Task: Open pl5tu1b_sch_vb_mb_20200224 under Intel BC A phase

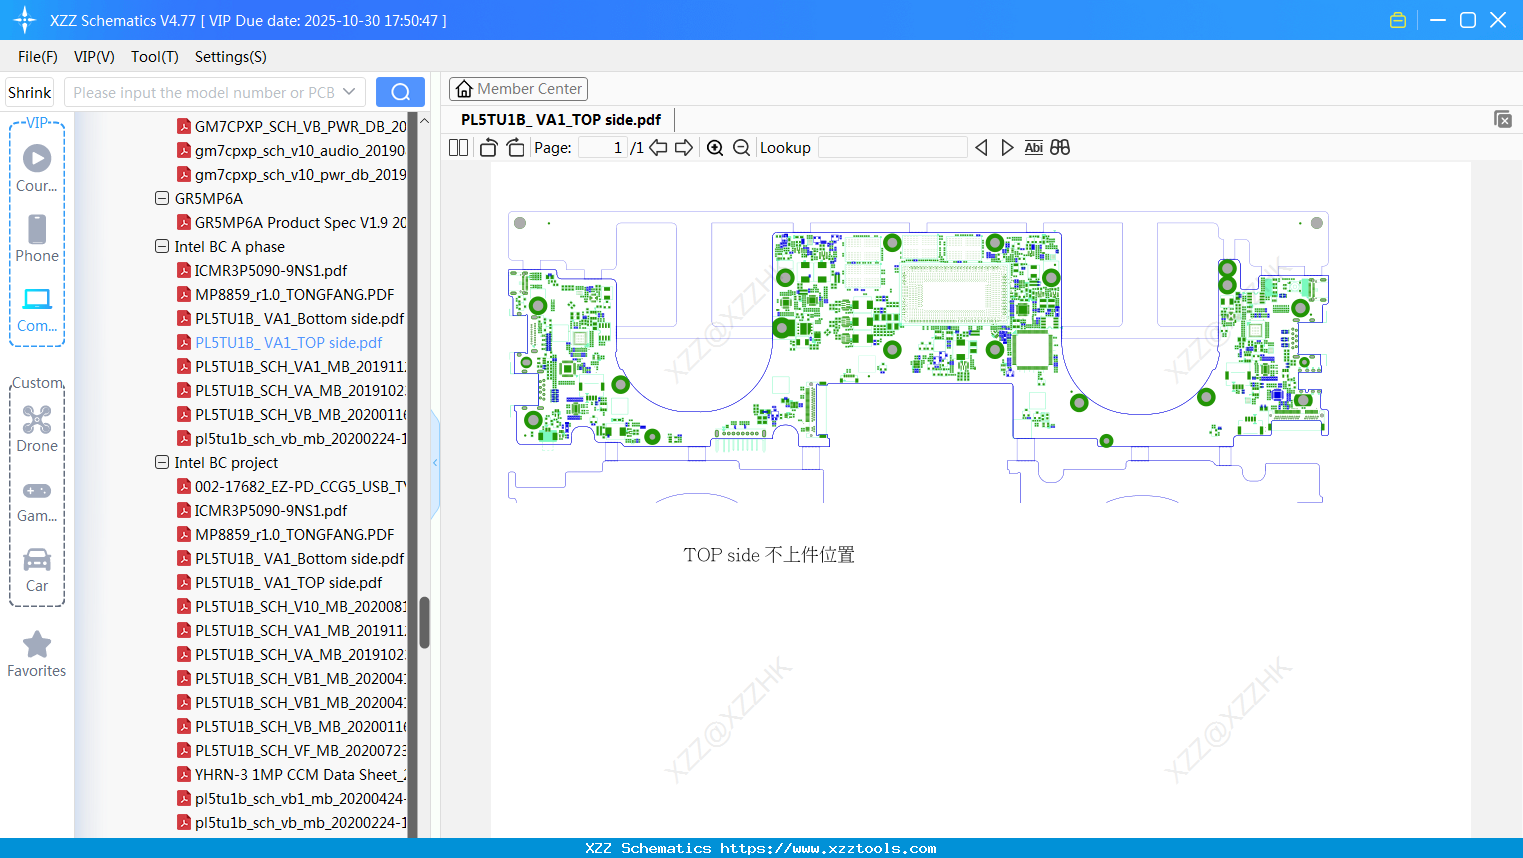Action: coord(292,438)
